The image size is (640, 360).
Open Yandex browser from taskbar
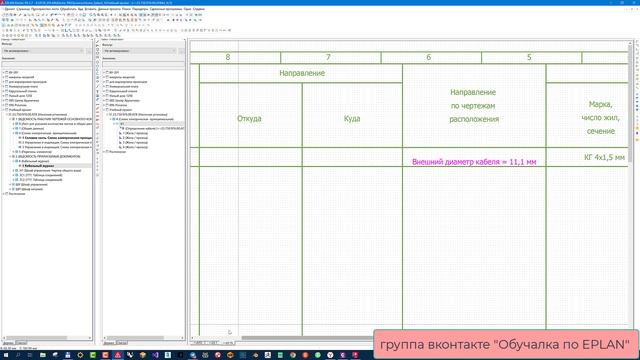[x=330, y=355]
